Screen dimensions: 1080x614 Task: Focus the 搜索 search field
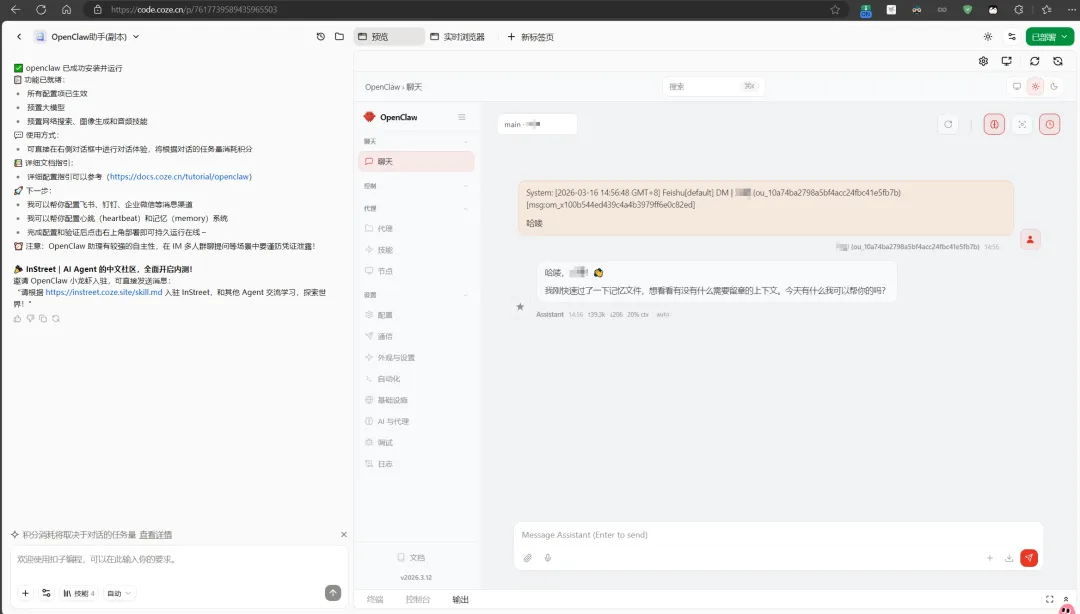(714, 86)
